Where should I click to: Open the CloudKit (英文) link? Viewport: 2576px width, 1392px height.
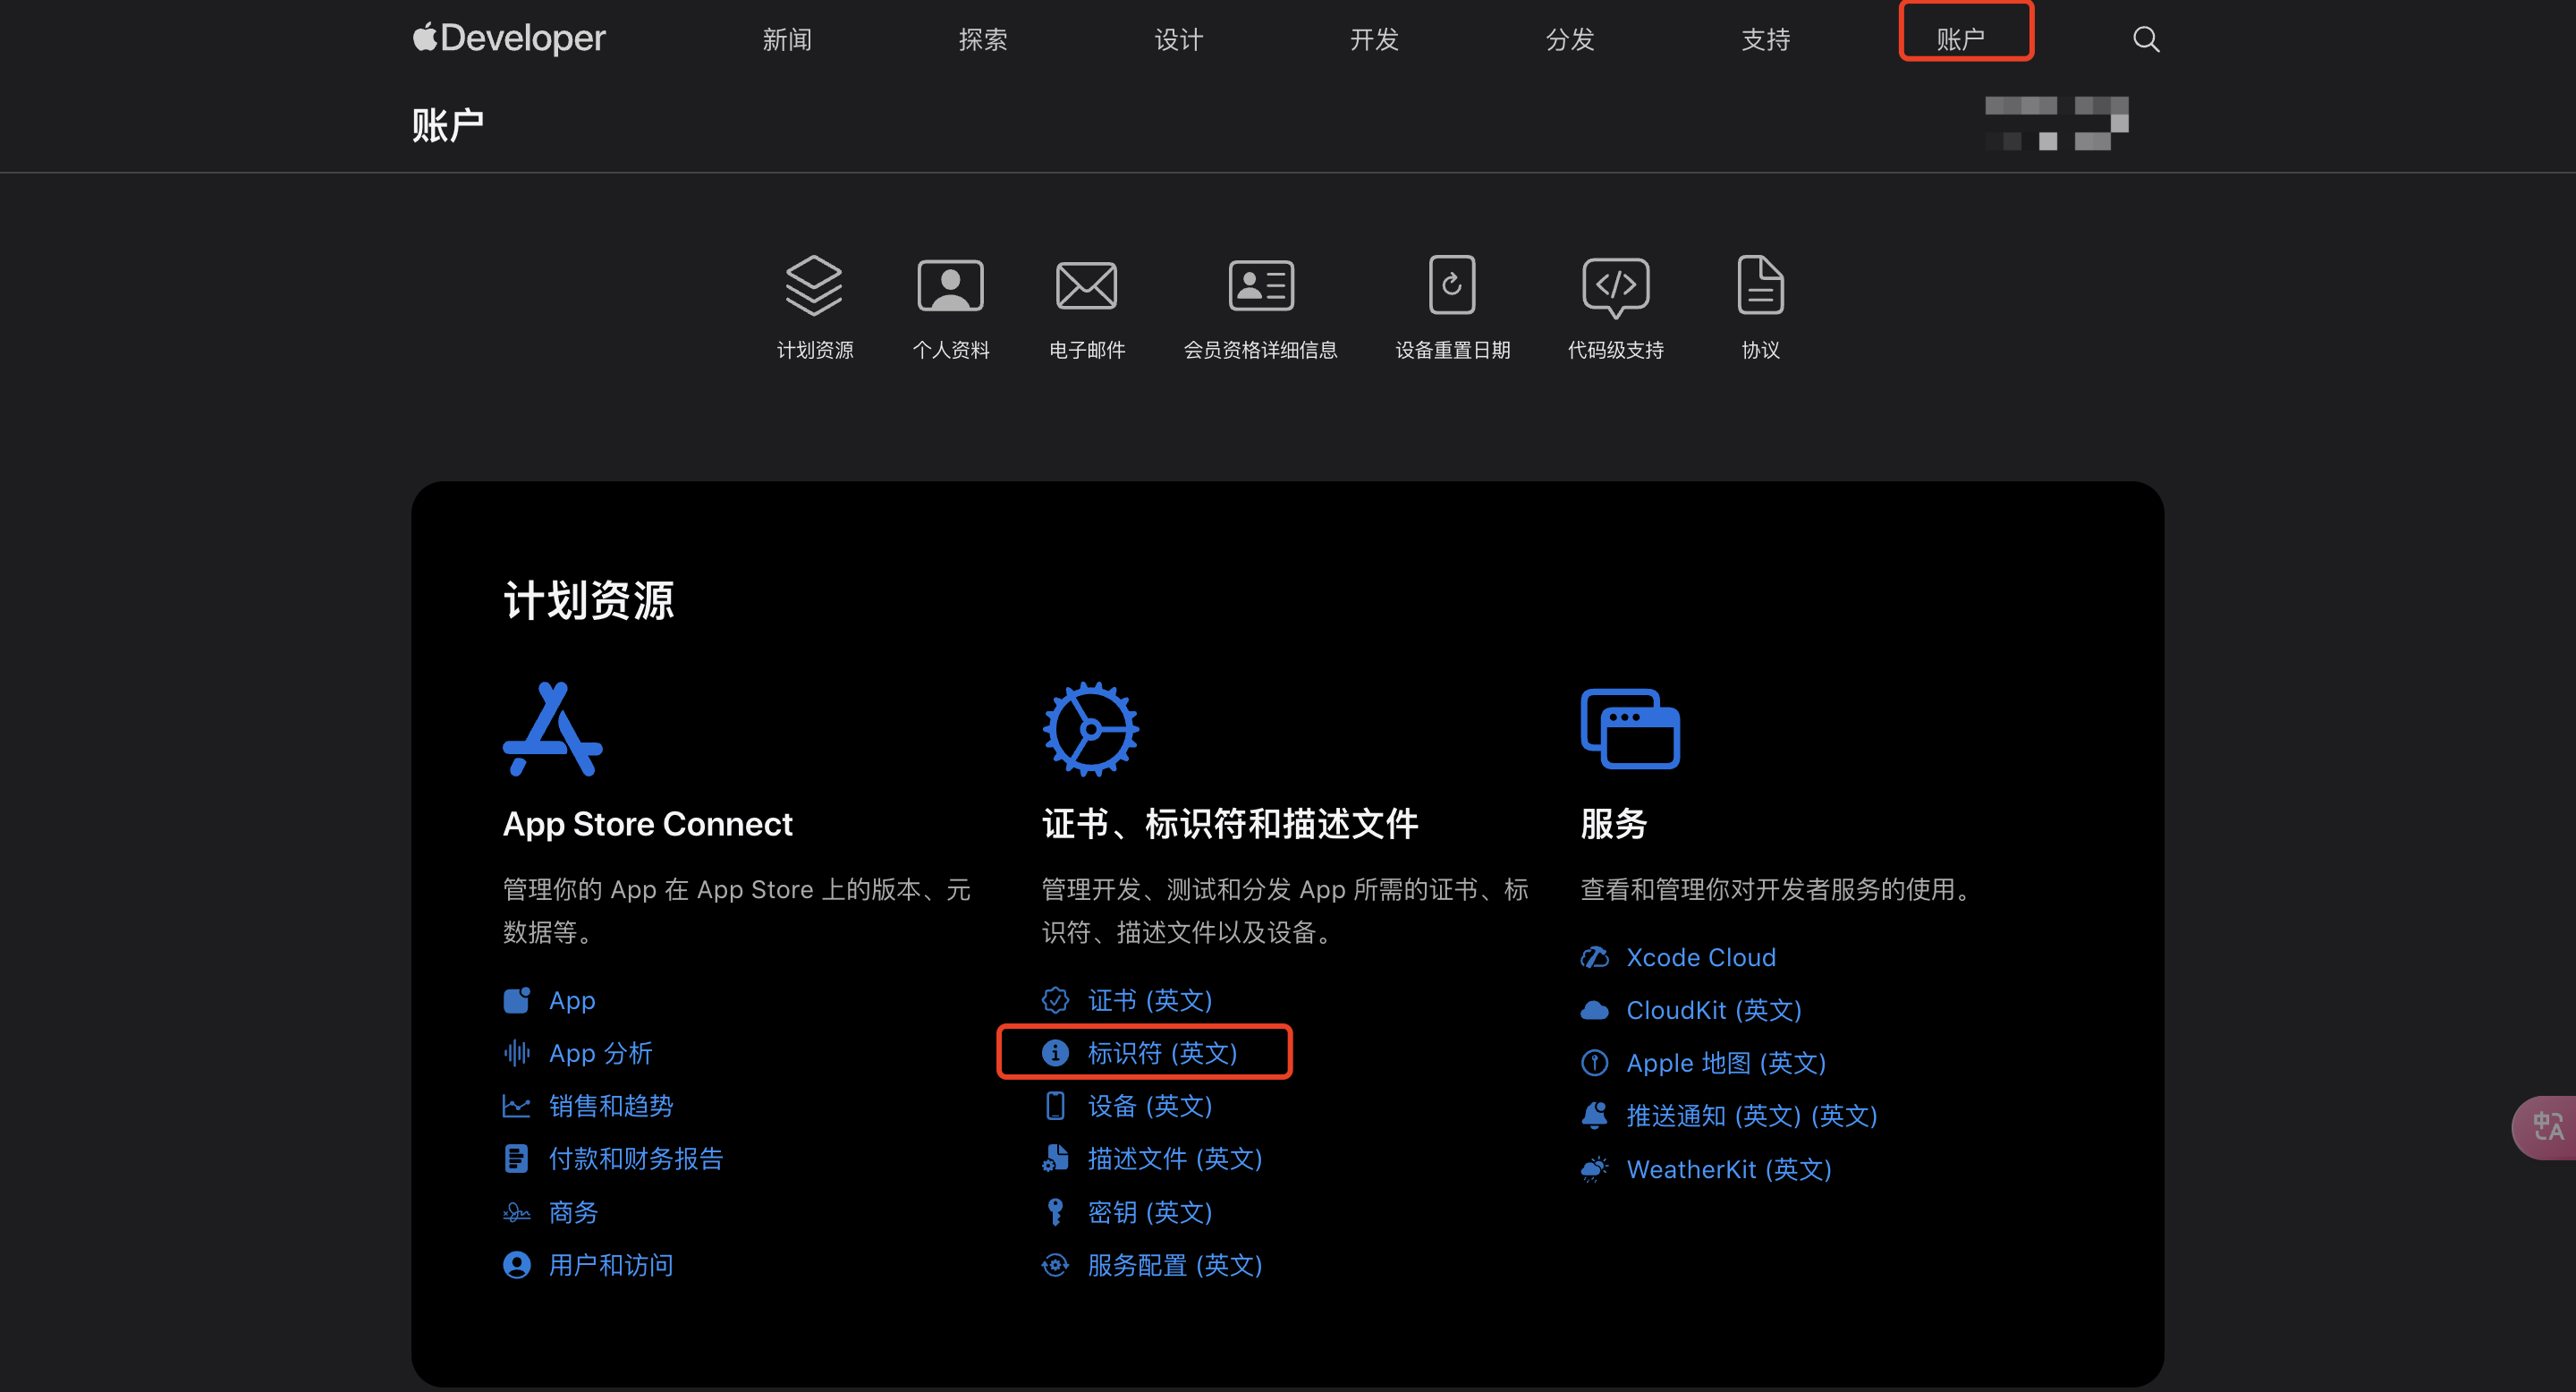1714,1010
